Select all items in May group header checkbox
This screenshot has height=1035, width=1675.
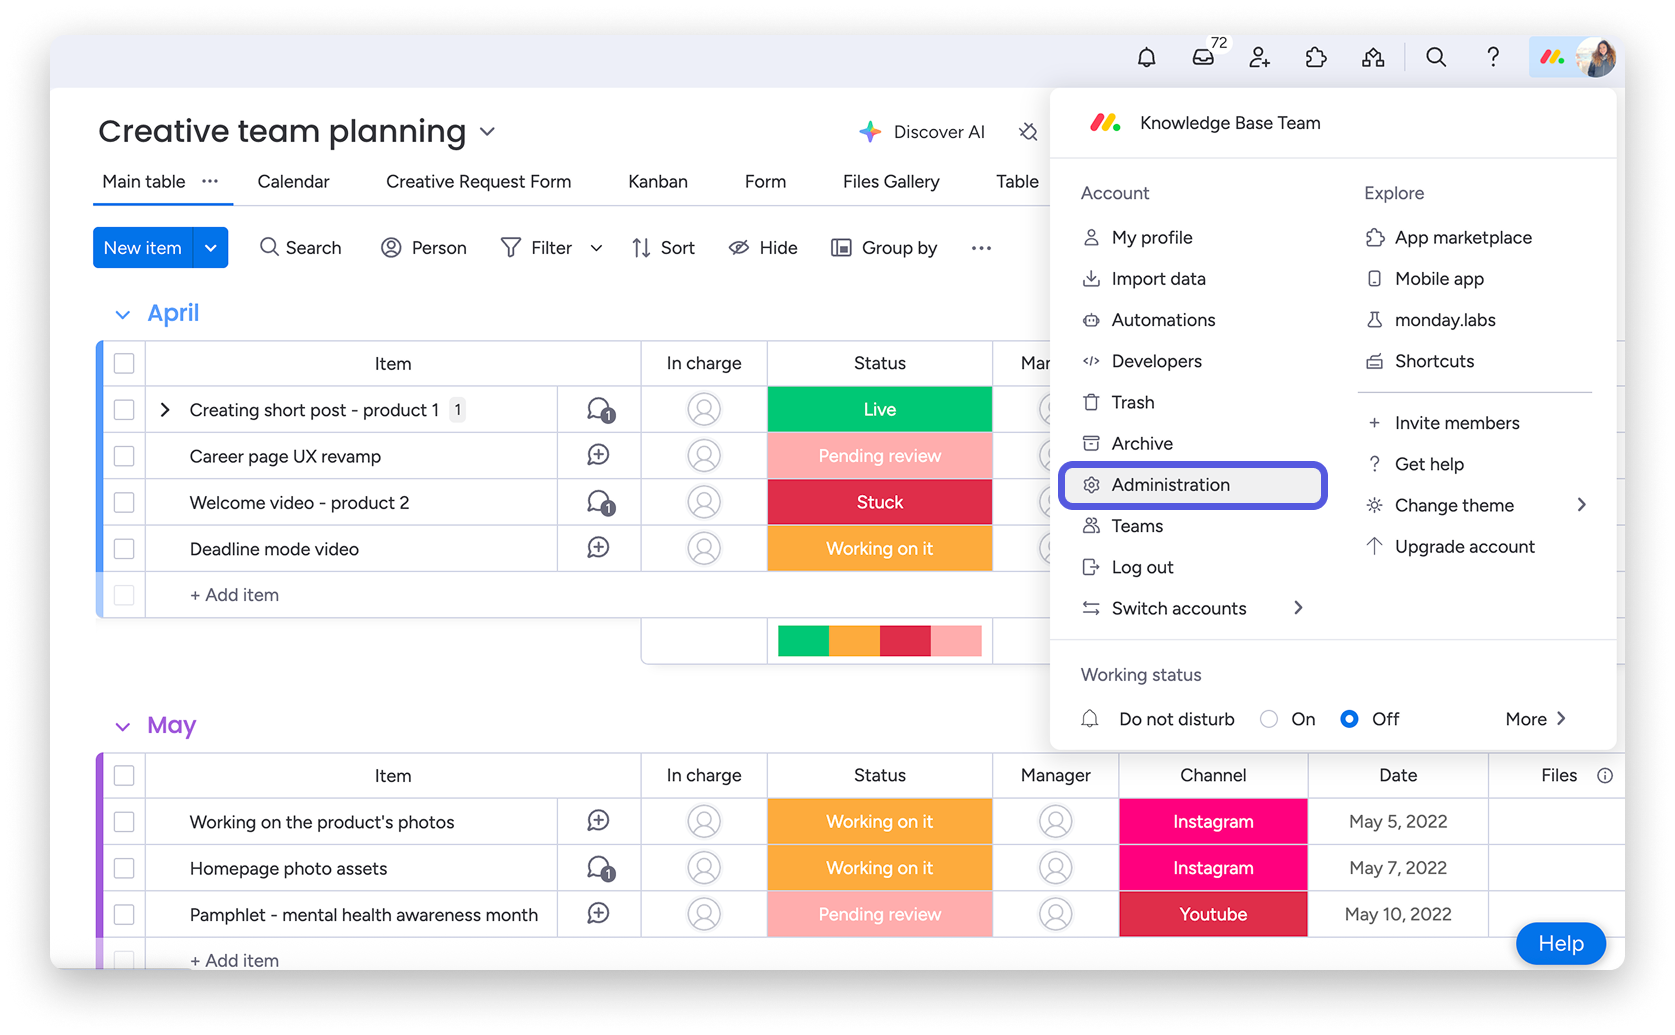click(124, 775)
